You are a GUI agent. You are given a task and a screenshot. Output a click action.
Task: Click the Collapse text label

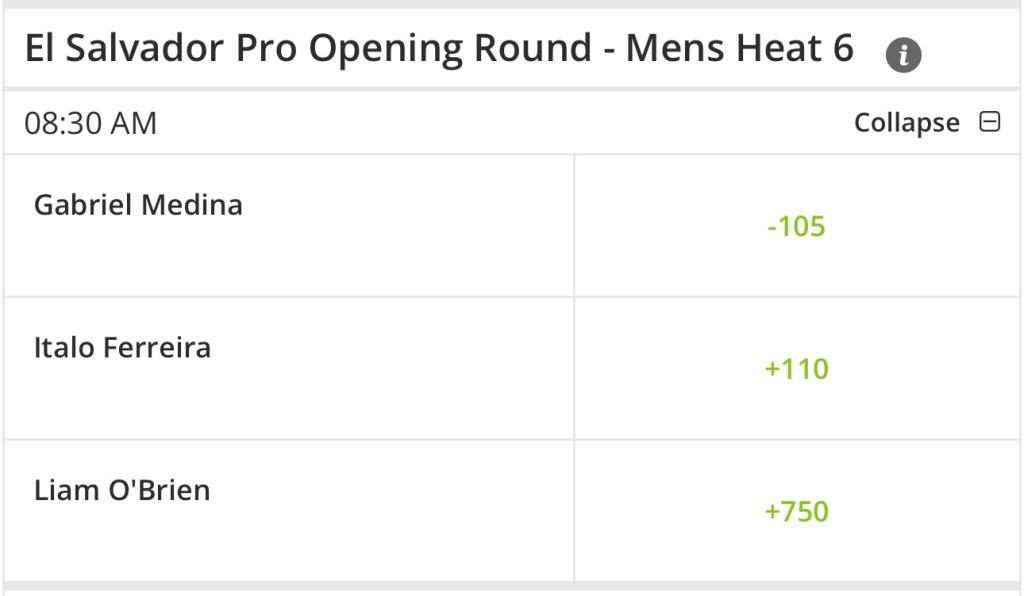point(906,123)
